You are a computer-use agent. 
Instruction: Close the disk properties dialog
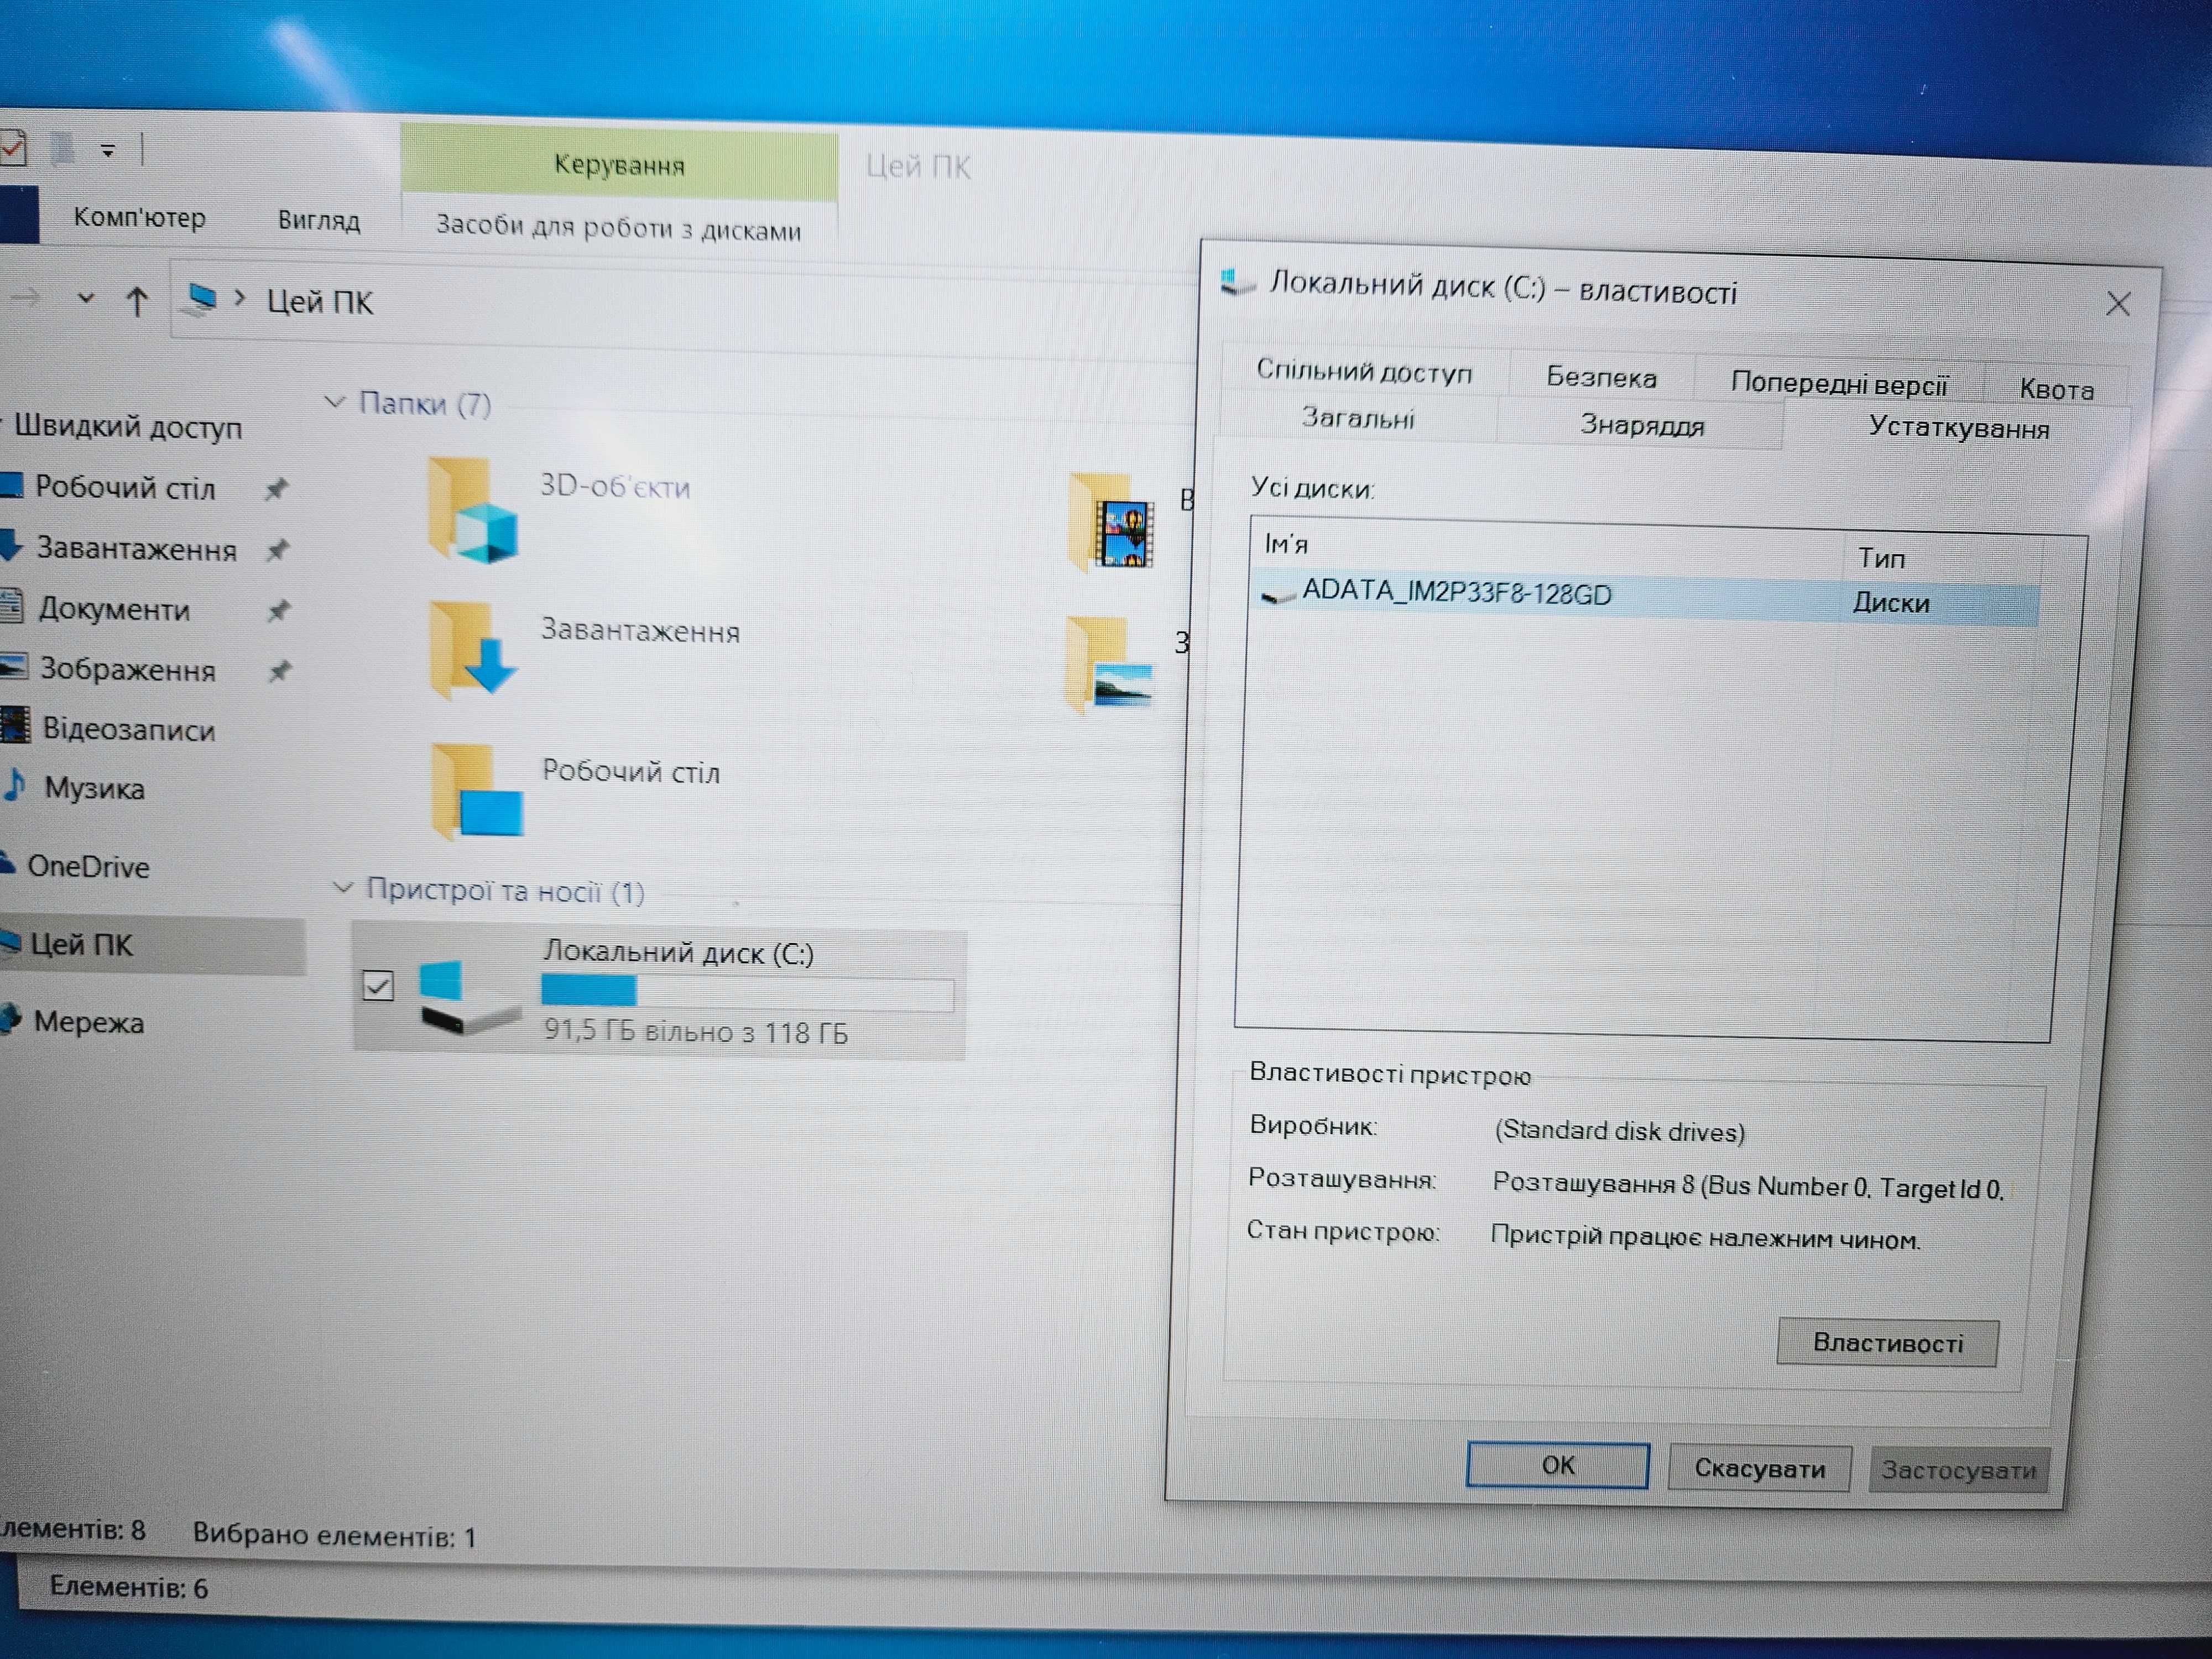point(2117,304)
